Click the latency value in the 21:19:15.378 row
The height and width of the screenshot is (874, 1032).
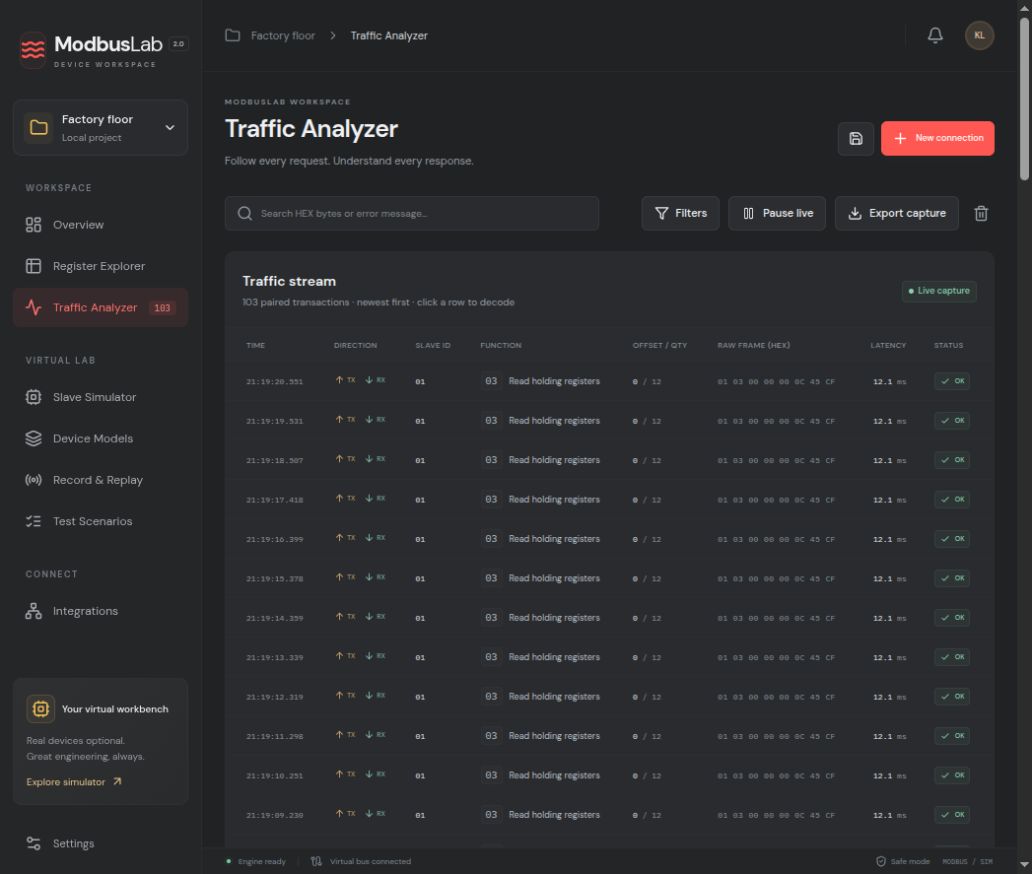click(x=889, y=579)
